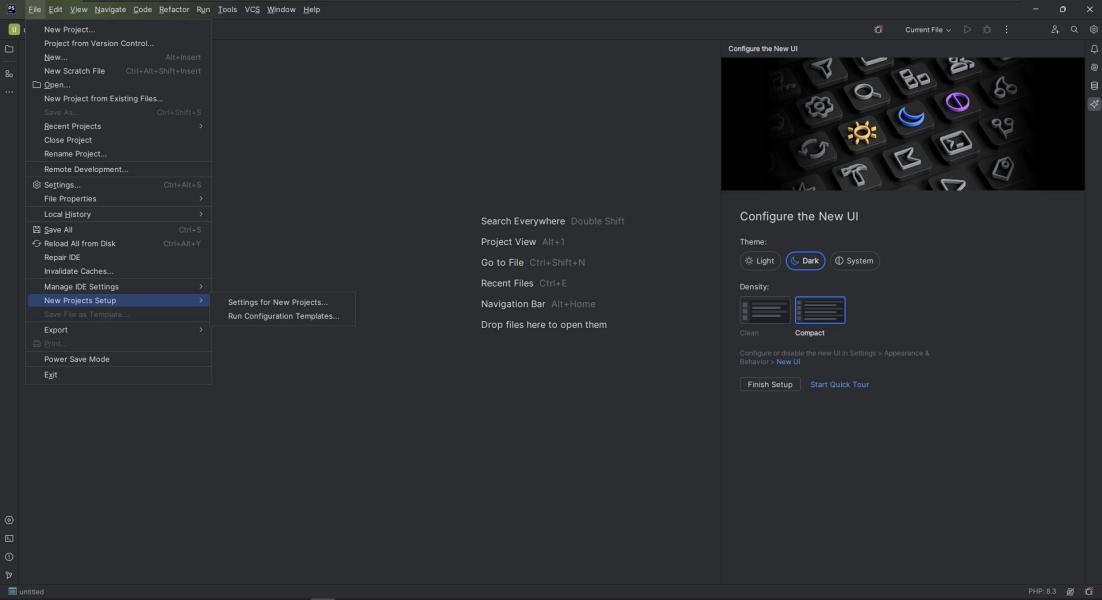
Task: Open Search Everywhere magnifier icon
Action: pyautogui.click(x=1074, y=30)
